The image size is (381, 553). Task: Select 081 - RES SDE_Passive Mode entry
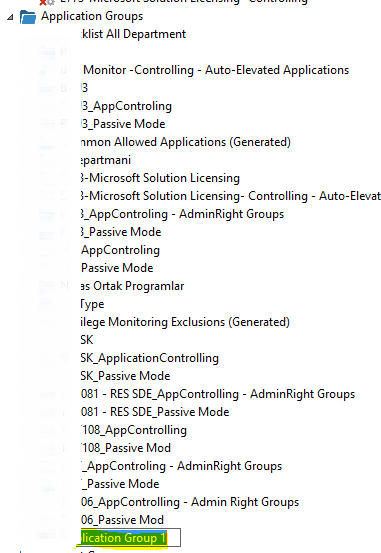click(x=155, y=412)
